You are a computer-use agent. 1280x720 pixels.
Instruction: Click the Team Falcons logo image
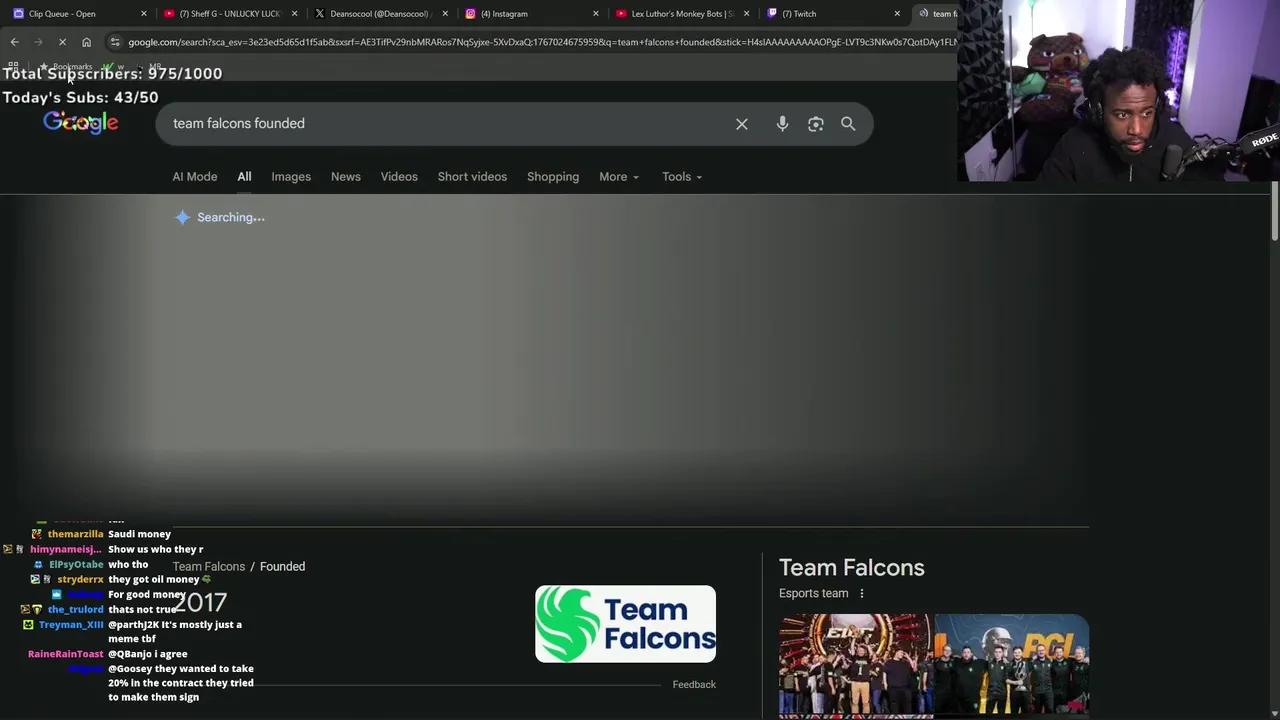click(x=625, y=624)
